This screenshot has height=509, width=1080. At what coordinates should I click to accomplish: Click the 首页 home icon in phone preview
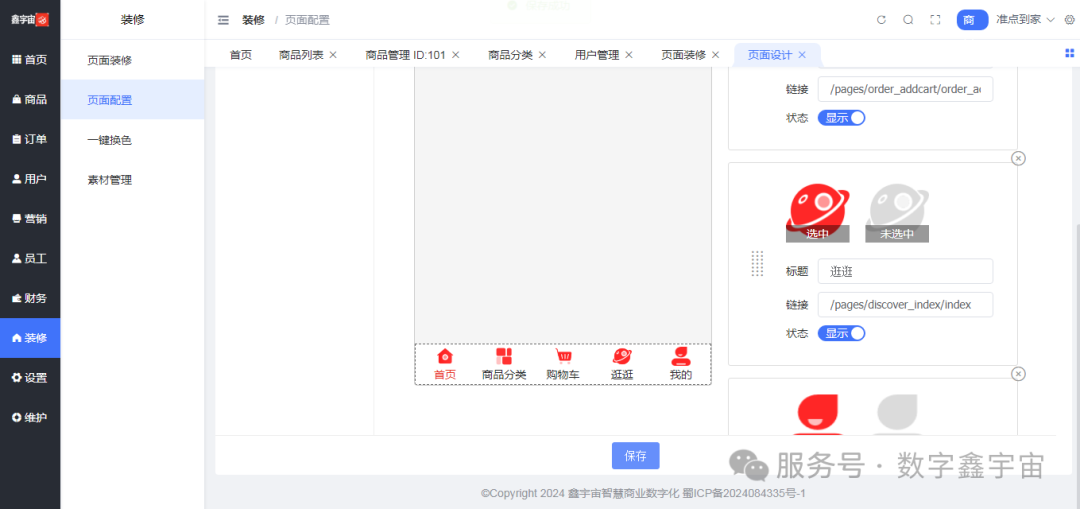(445, 357)
